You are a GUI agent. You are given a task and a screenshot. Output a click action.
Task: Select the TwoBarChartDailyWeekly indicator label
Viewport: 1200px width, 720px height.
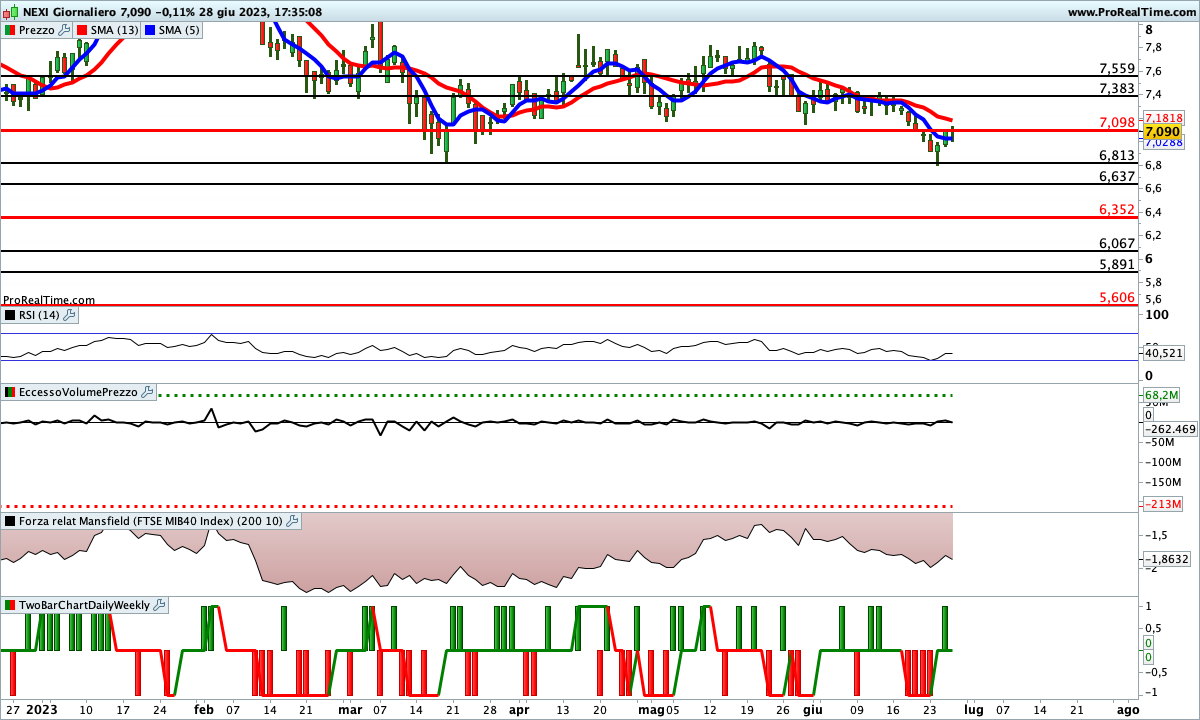click(84, 605)
